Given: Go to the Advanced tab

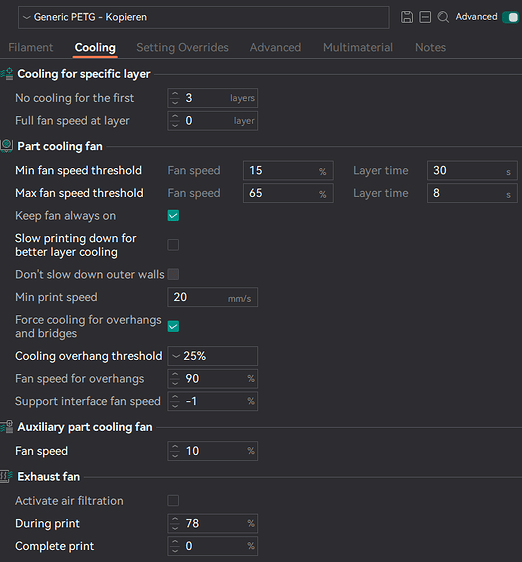Looking at the screenshot, I should click(x=275, y=47).
